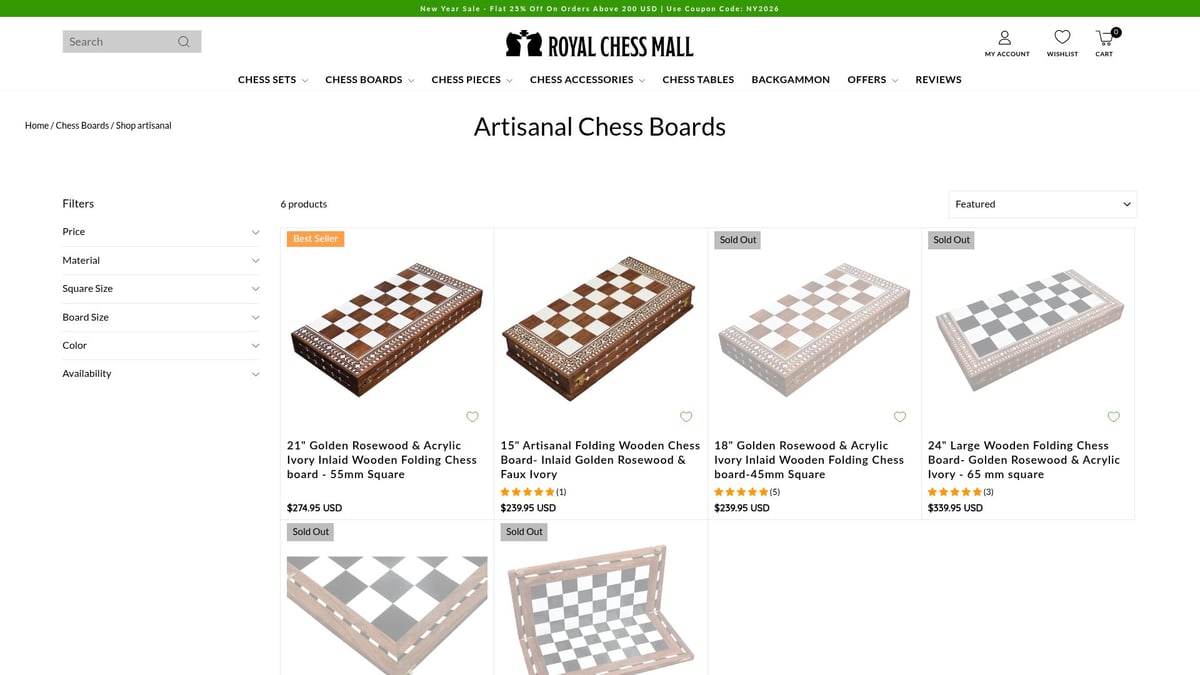Screen dimensions: 1200x675
Task: Open the Featured sort dropdown
Action: 1042,204
